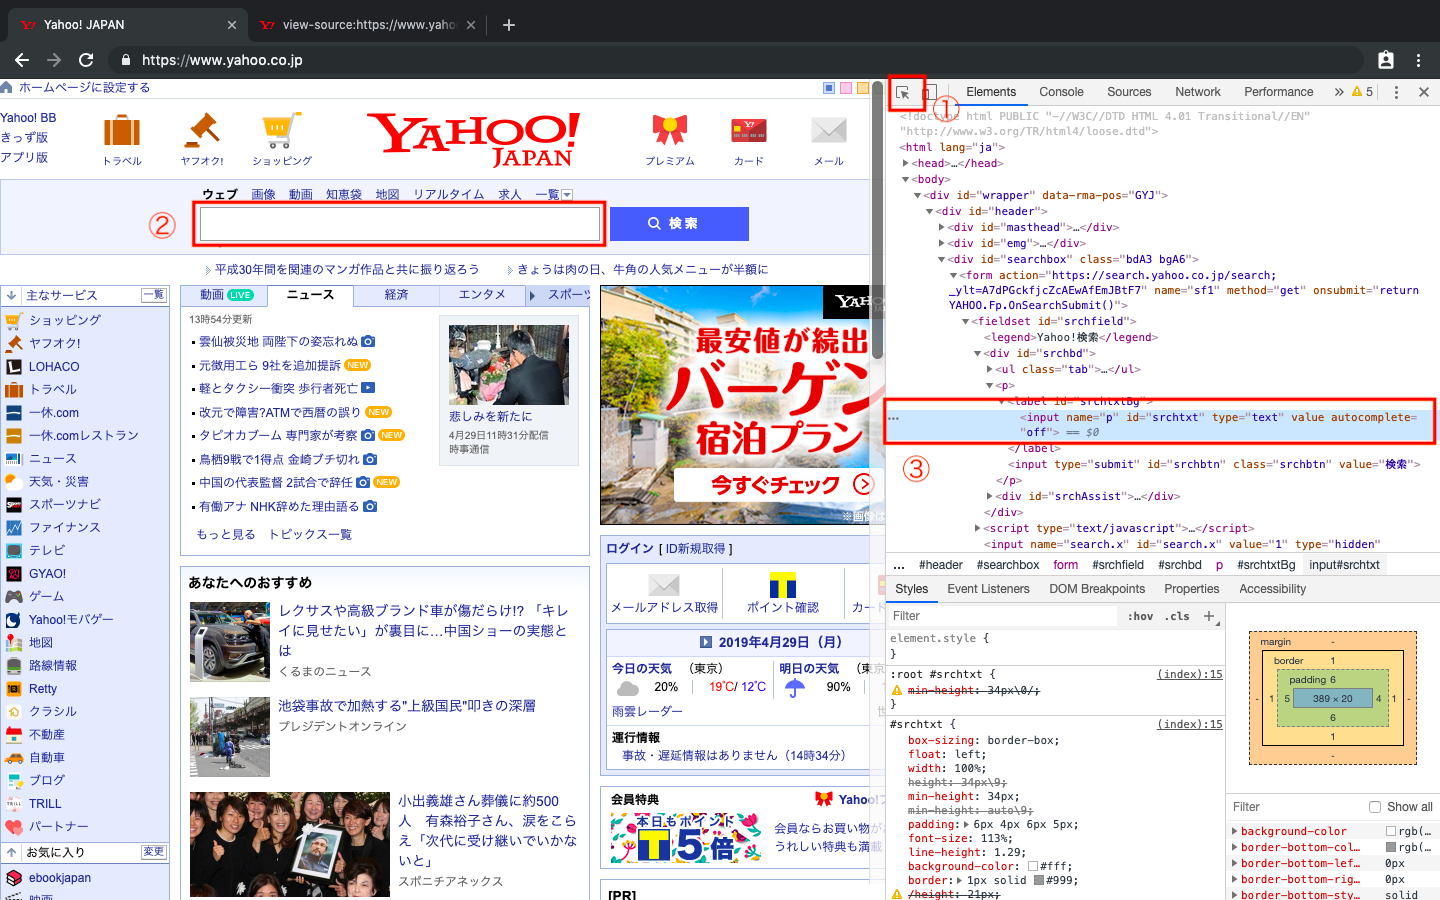Toggle the .cls class editor
1440x900 pixels.
click(1178, 616)
